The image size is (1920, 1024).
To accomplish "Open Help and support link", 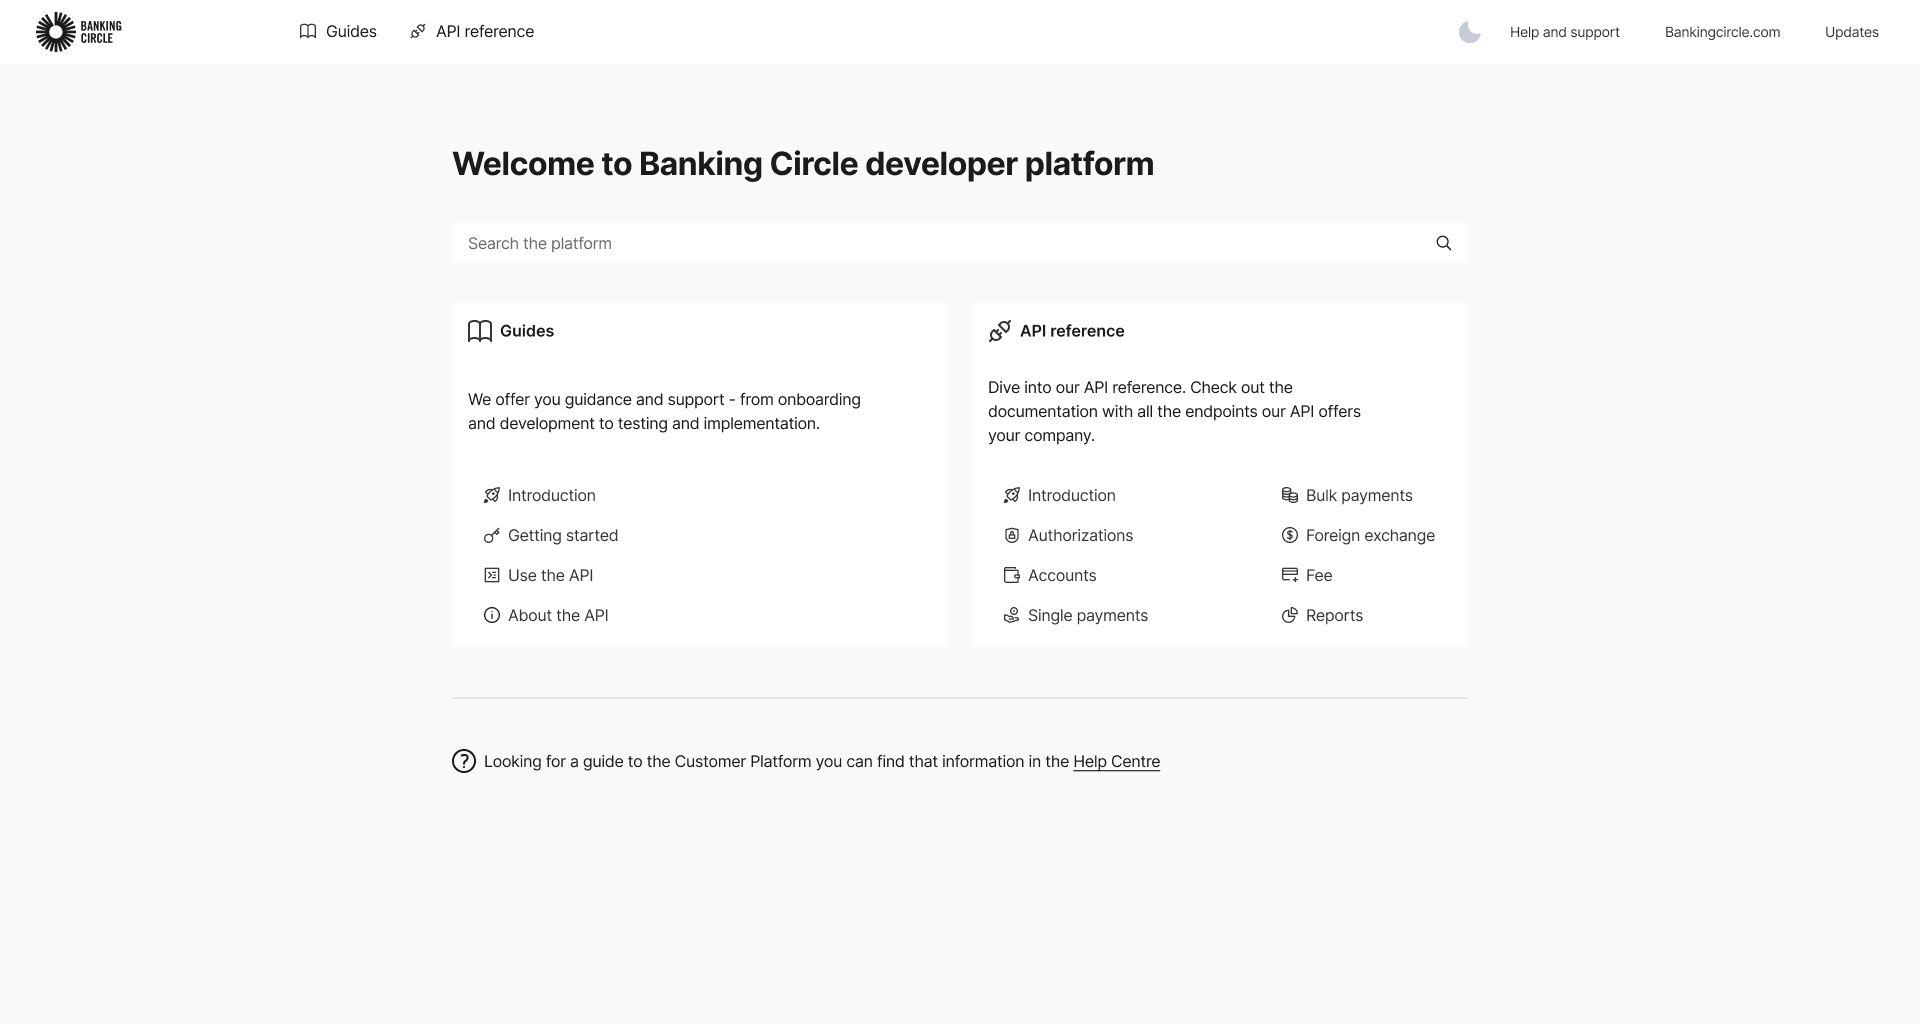I will tap(1565, 32).
